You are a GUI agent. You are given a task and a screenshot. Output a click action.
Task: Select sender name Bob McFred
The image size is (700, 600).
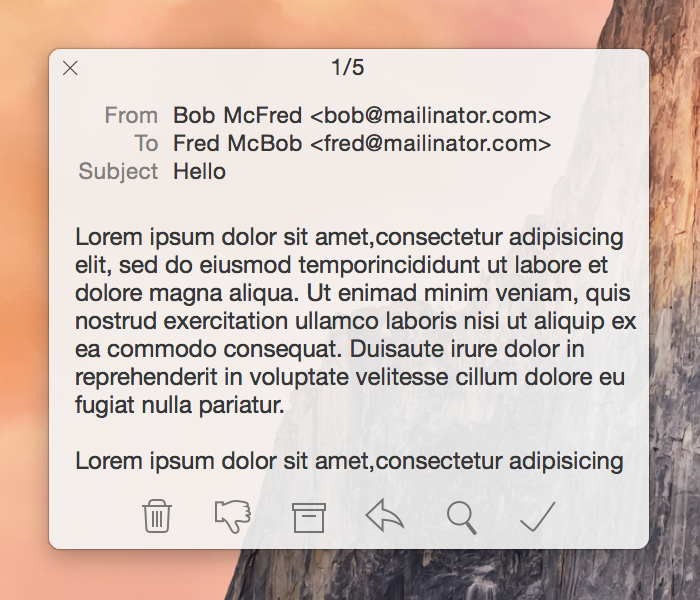tap(238, 115)
